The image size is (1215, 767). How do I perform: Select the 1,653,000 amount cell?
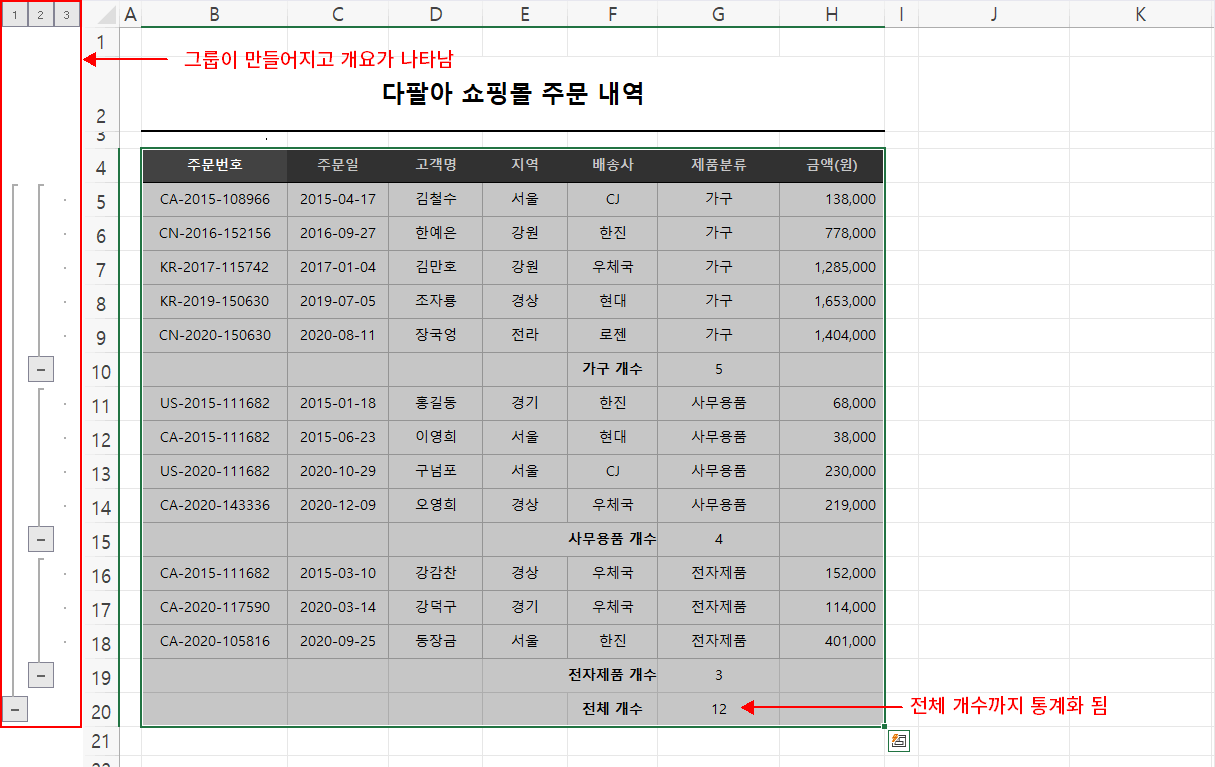[831, 301]
